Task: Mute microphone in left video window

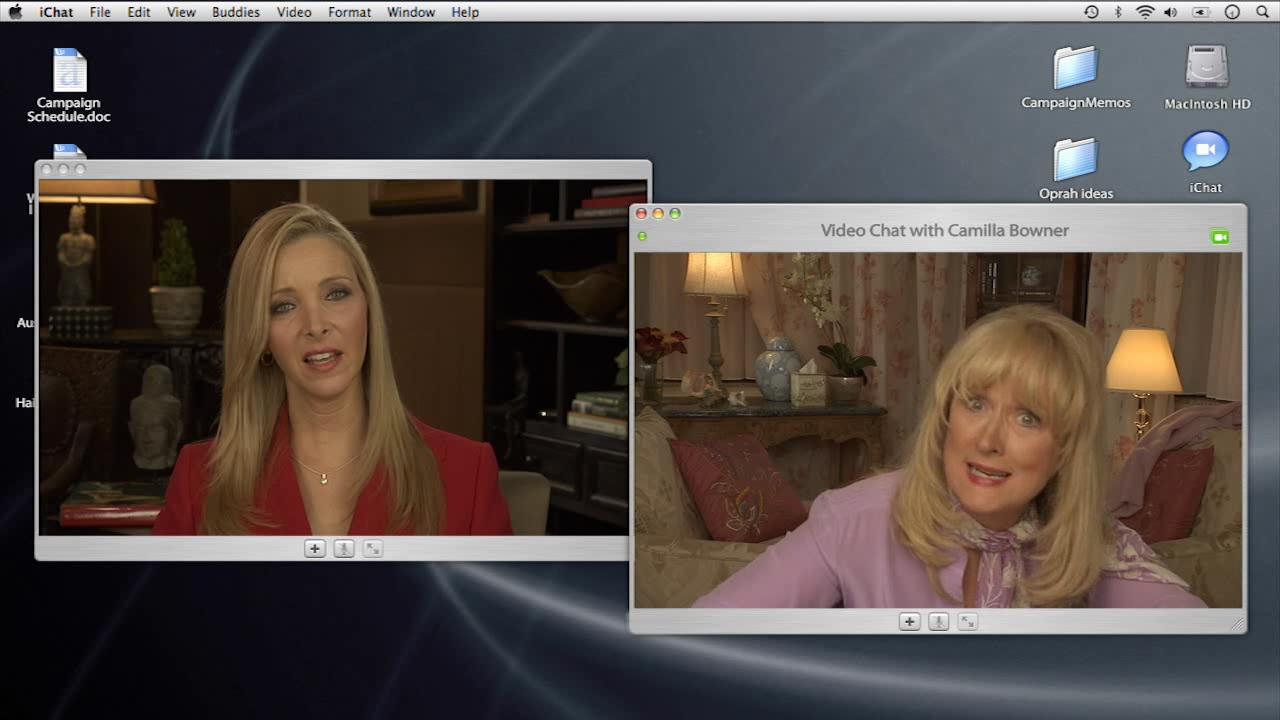Action: (343, 549)
